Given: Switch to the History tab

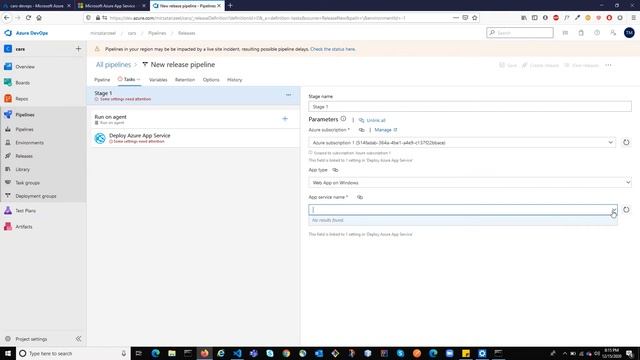Looking at the screenshot, I should click(x=234, y=80).
